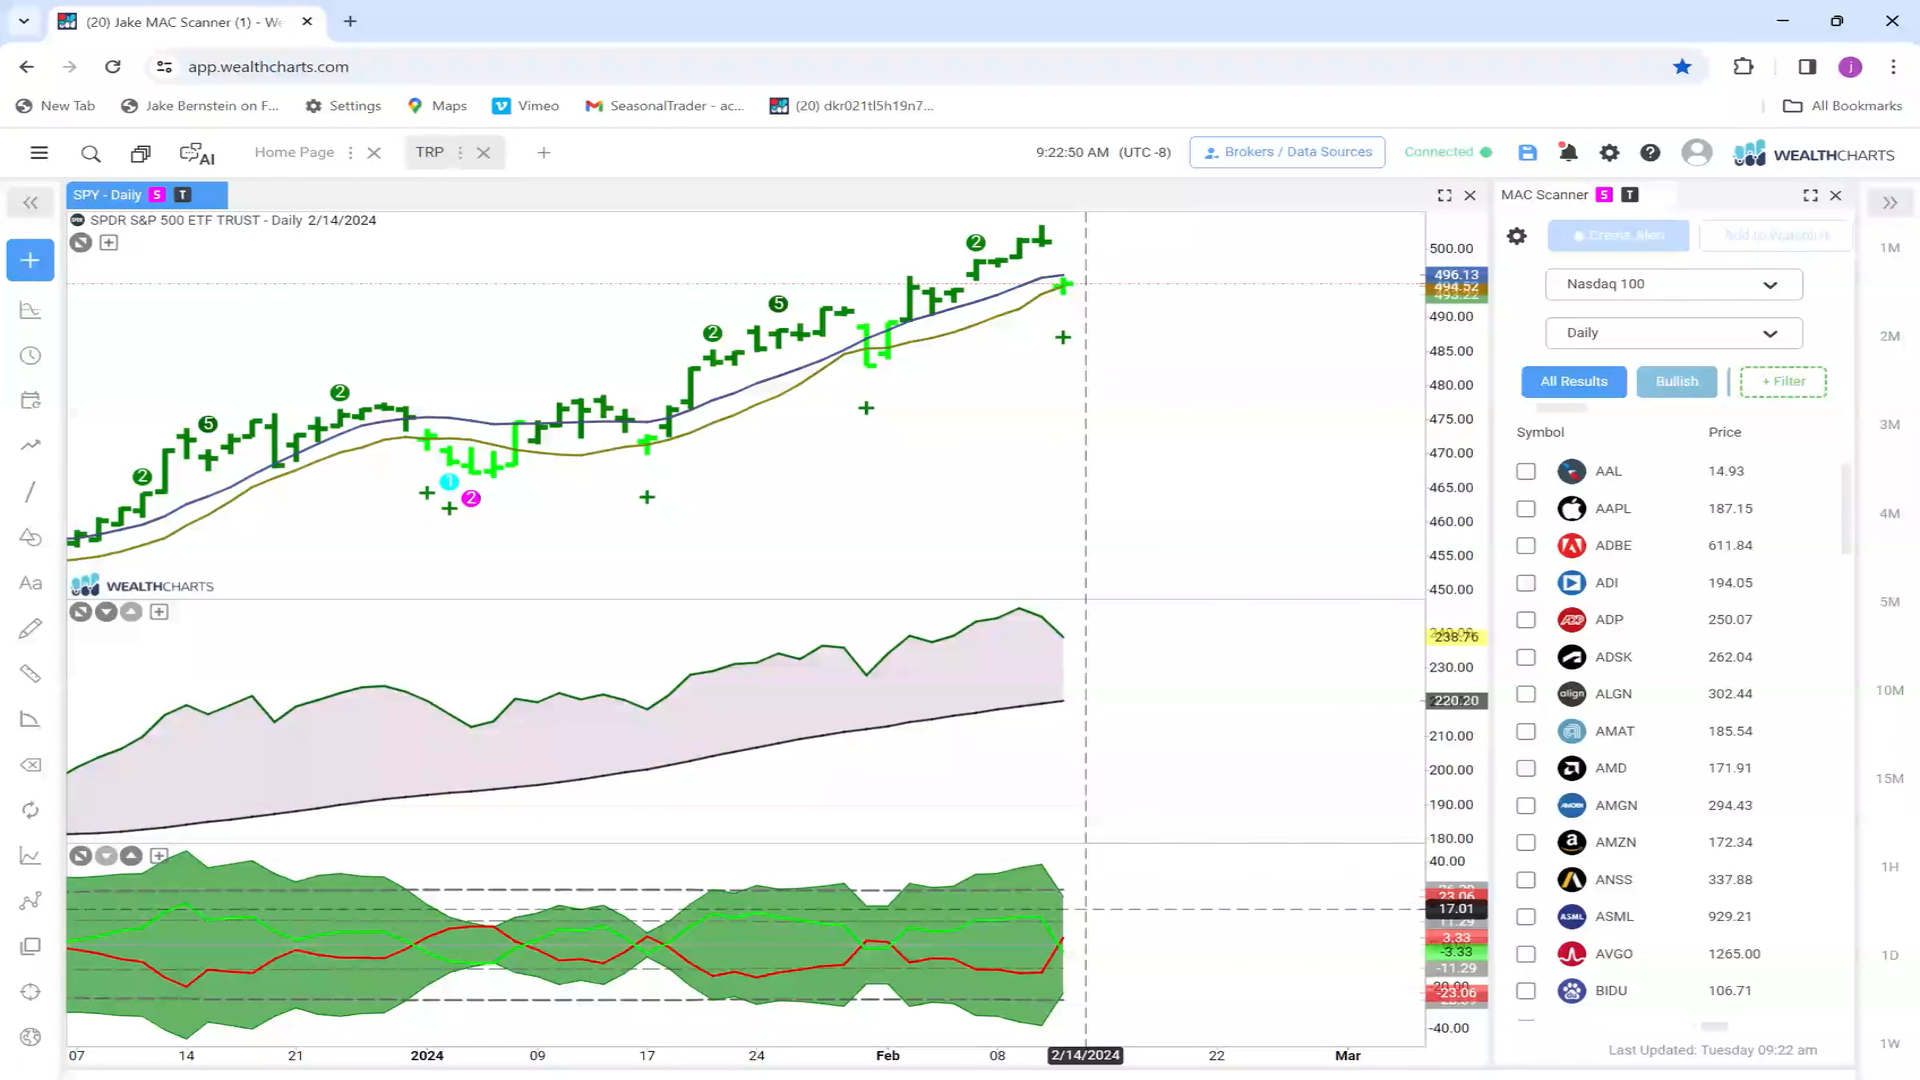The height and width of the screenshot is (1080, 1920).
Task: Click the scanner list vertical scrollbar
Action: [1846, 509]
